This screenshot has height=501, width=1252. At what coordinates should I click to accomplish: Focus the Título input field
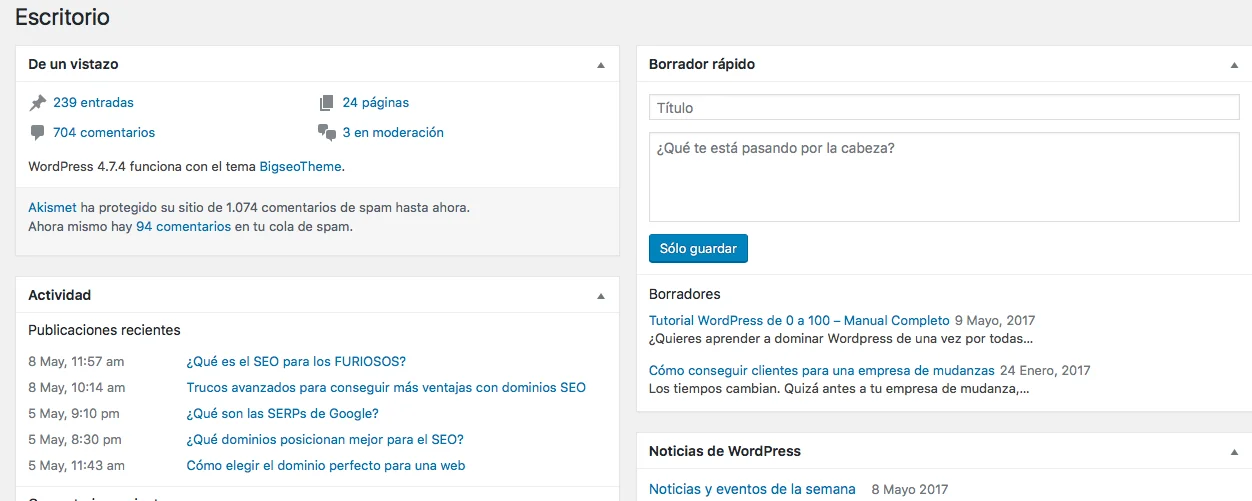click(943, 108)
